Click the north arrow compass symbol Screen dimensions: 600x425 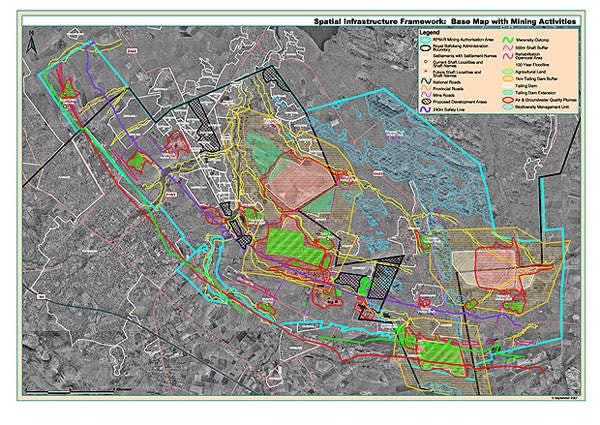[x=32, y=44]
